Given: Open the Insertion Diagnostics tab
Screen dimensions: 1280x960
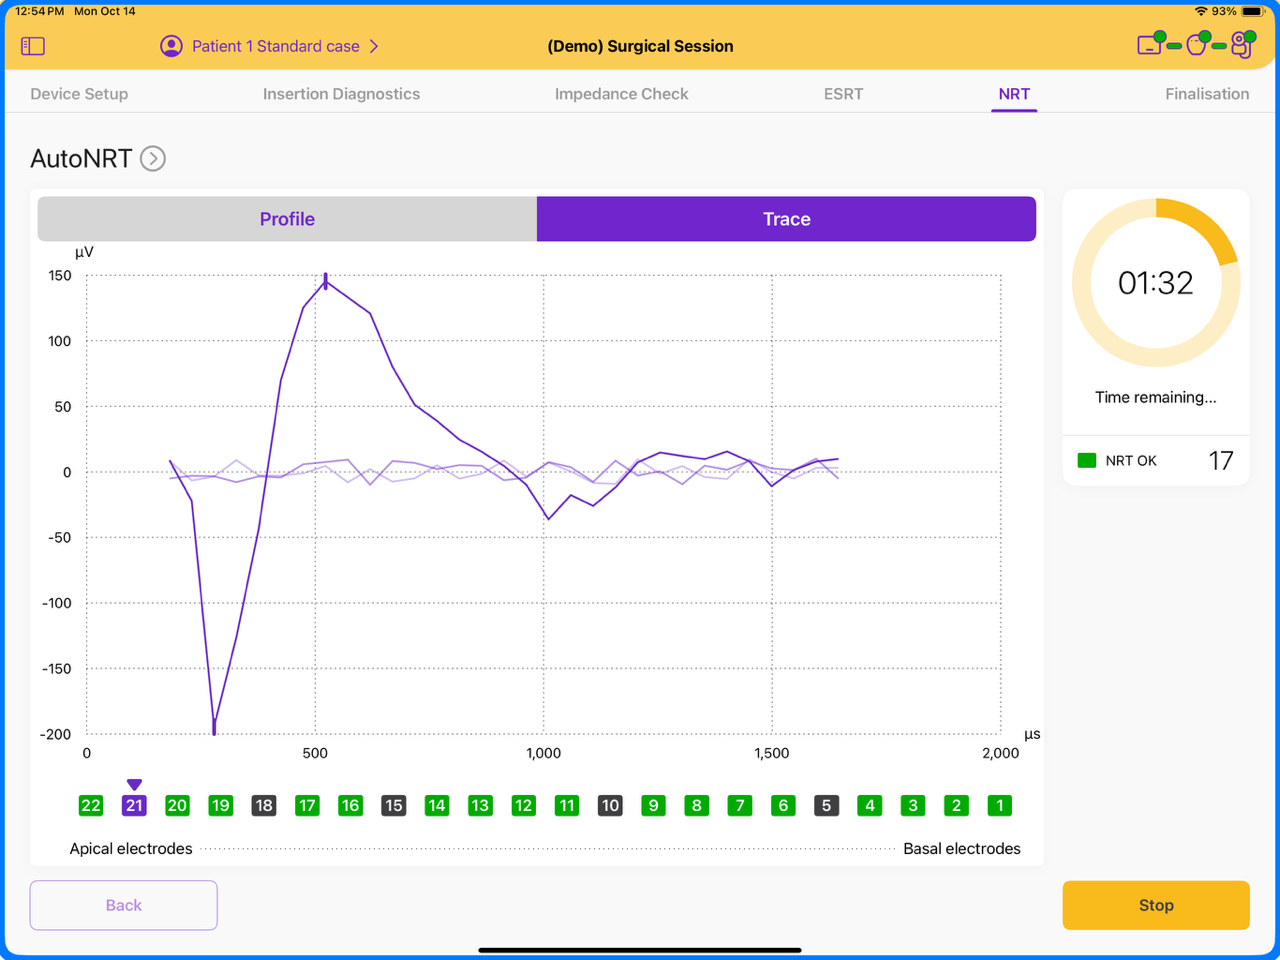Looking at the screenshot, I should pyautogui.click(x=341, y=94).
